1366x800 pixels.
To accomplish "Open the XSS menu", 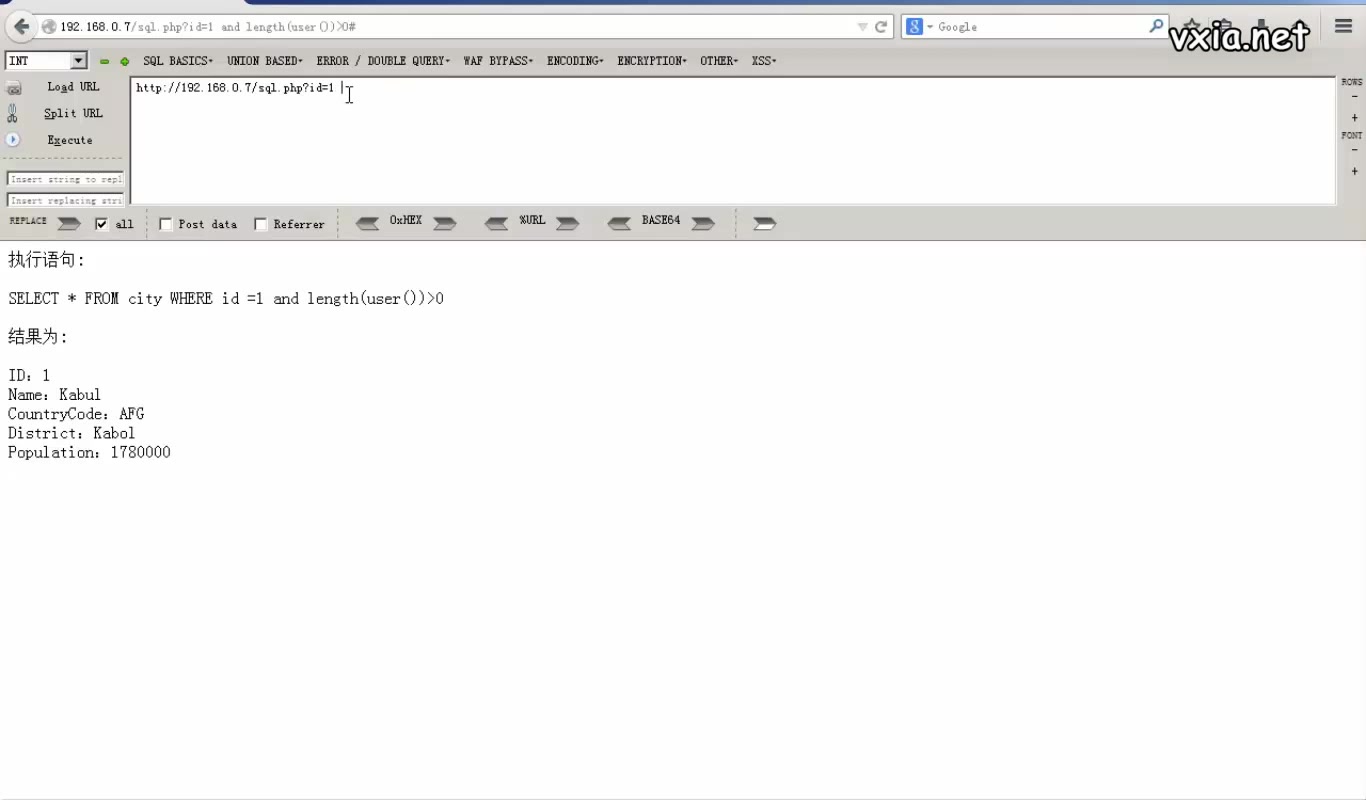I will click(764, 61).
